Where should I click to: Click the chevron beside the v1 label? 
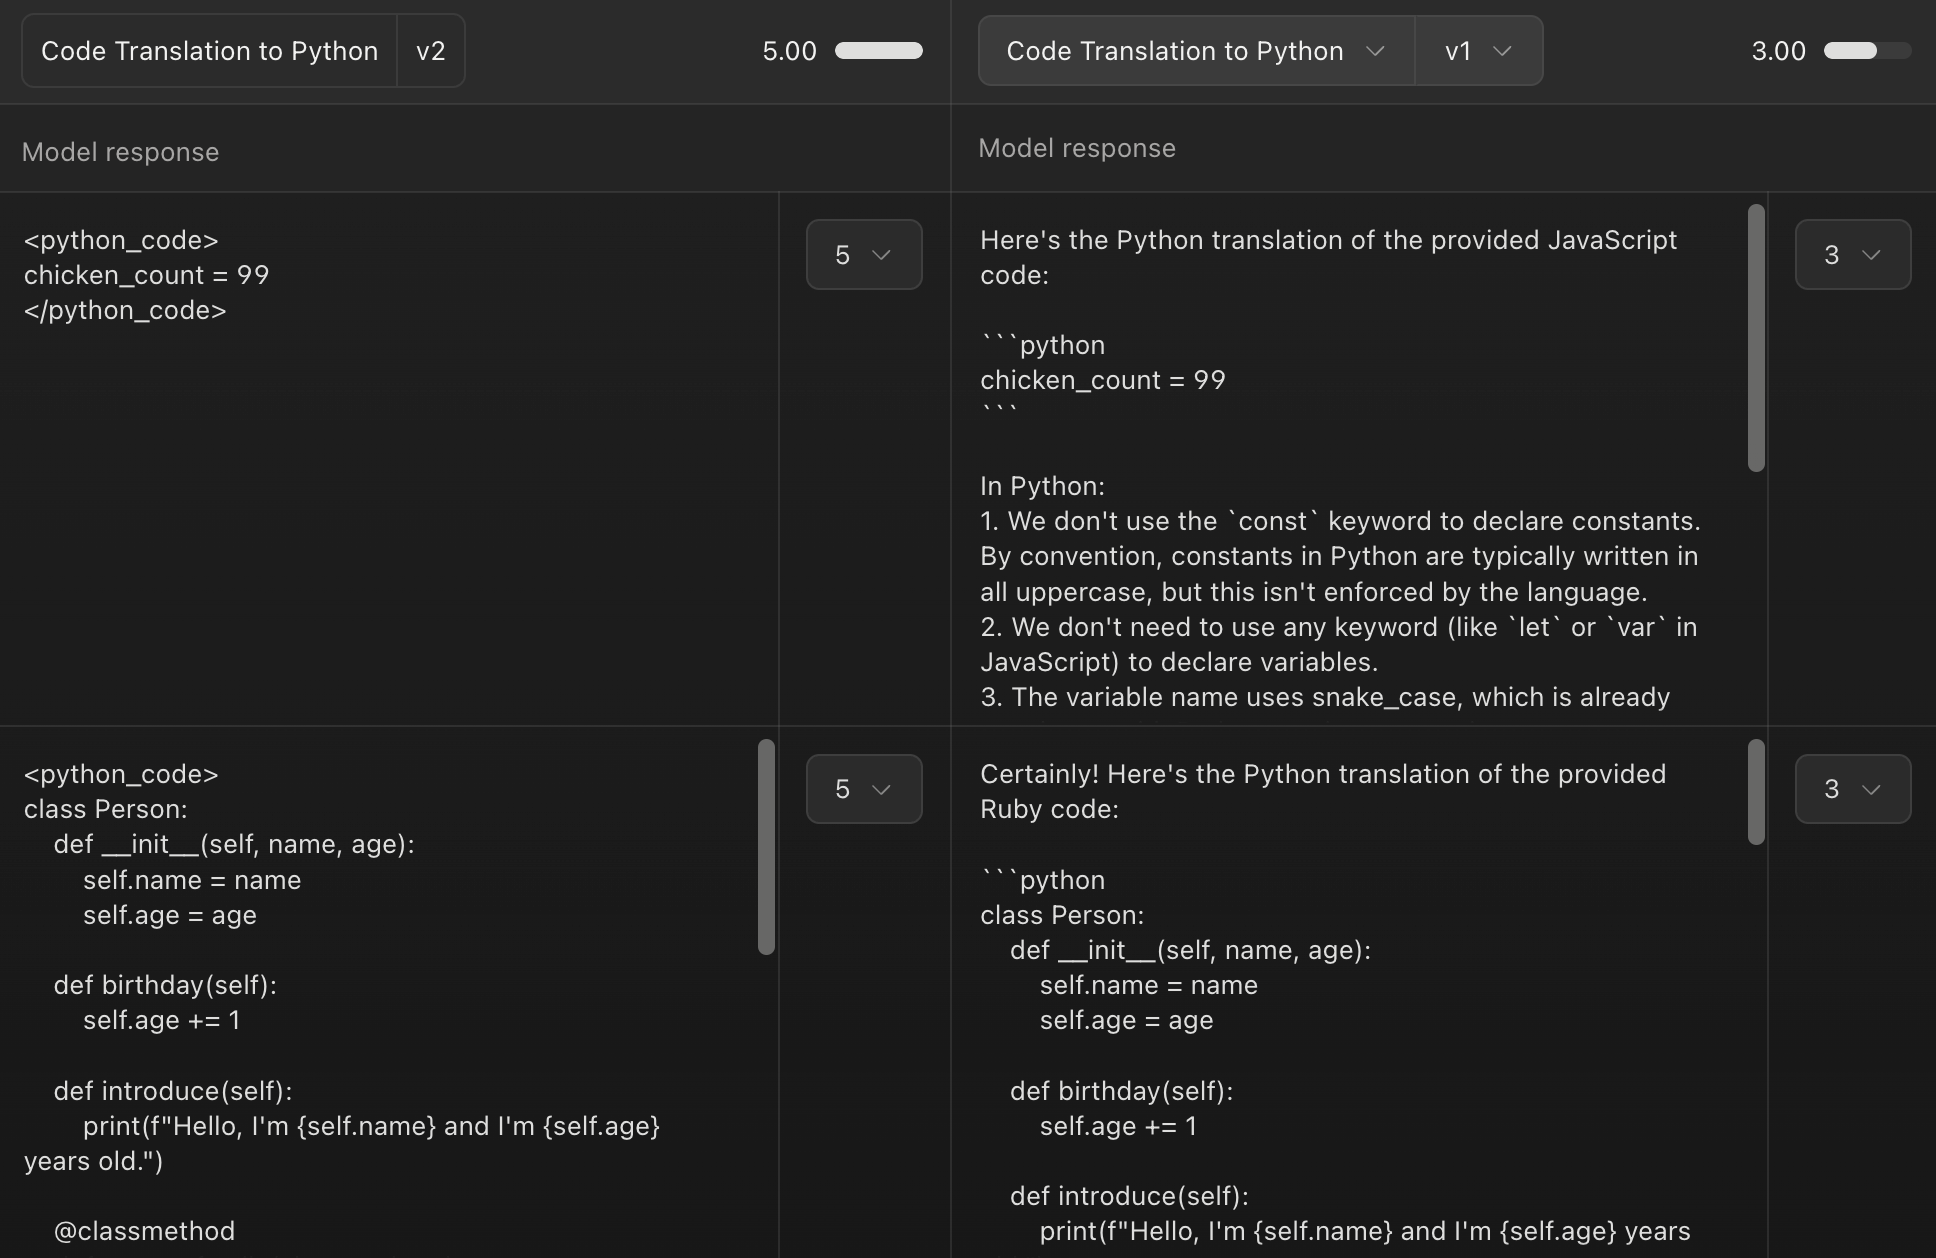pyautogui.click(x=1502, y=51)
